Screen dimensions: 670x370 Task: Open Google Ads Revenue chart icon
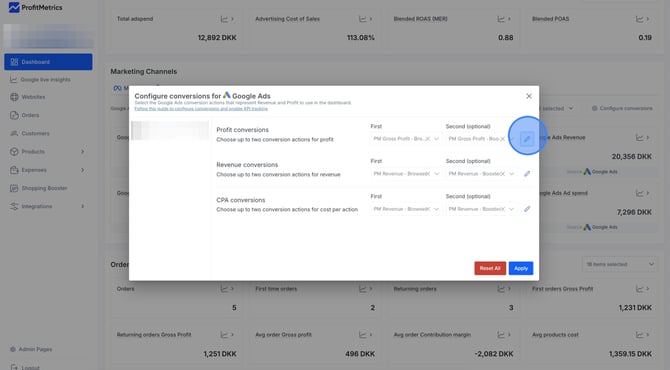[639, 138]
